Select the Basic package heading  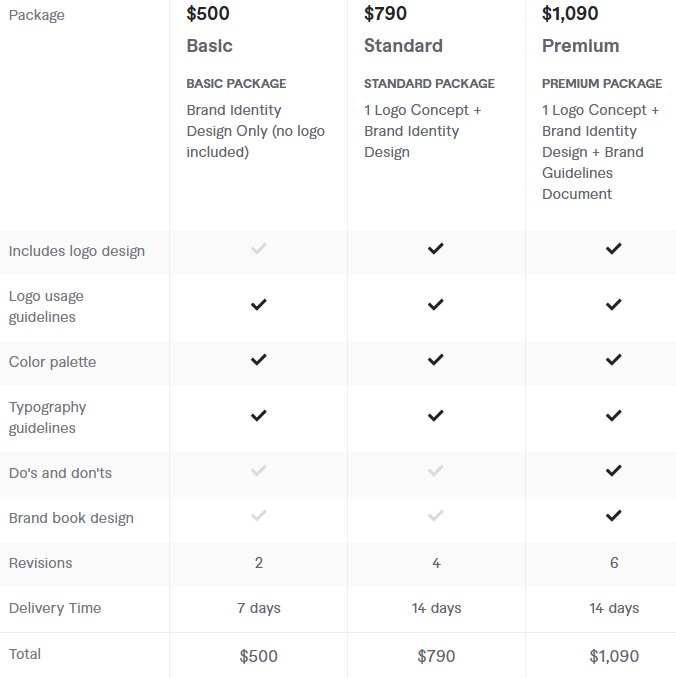click(209, 46)
